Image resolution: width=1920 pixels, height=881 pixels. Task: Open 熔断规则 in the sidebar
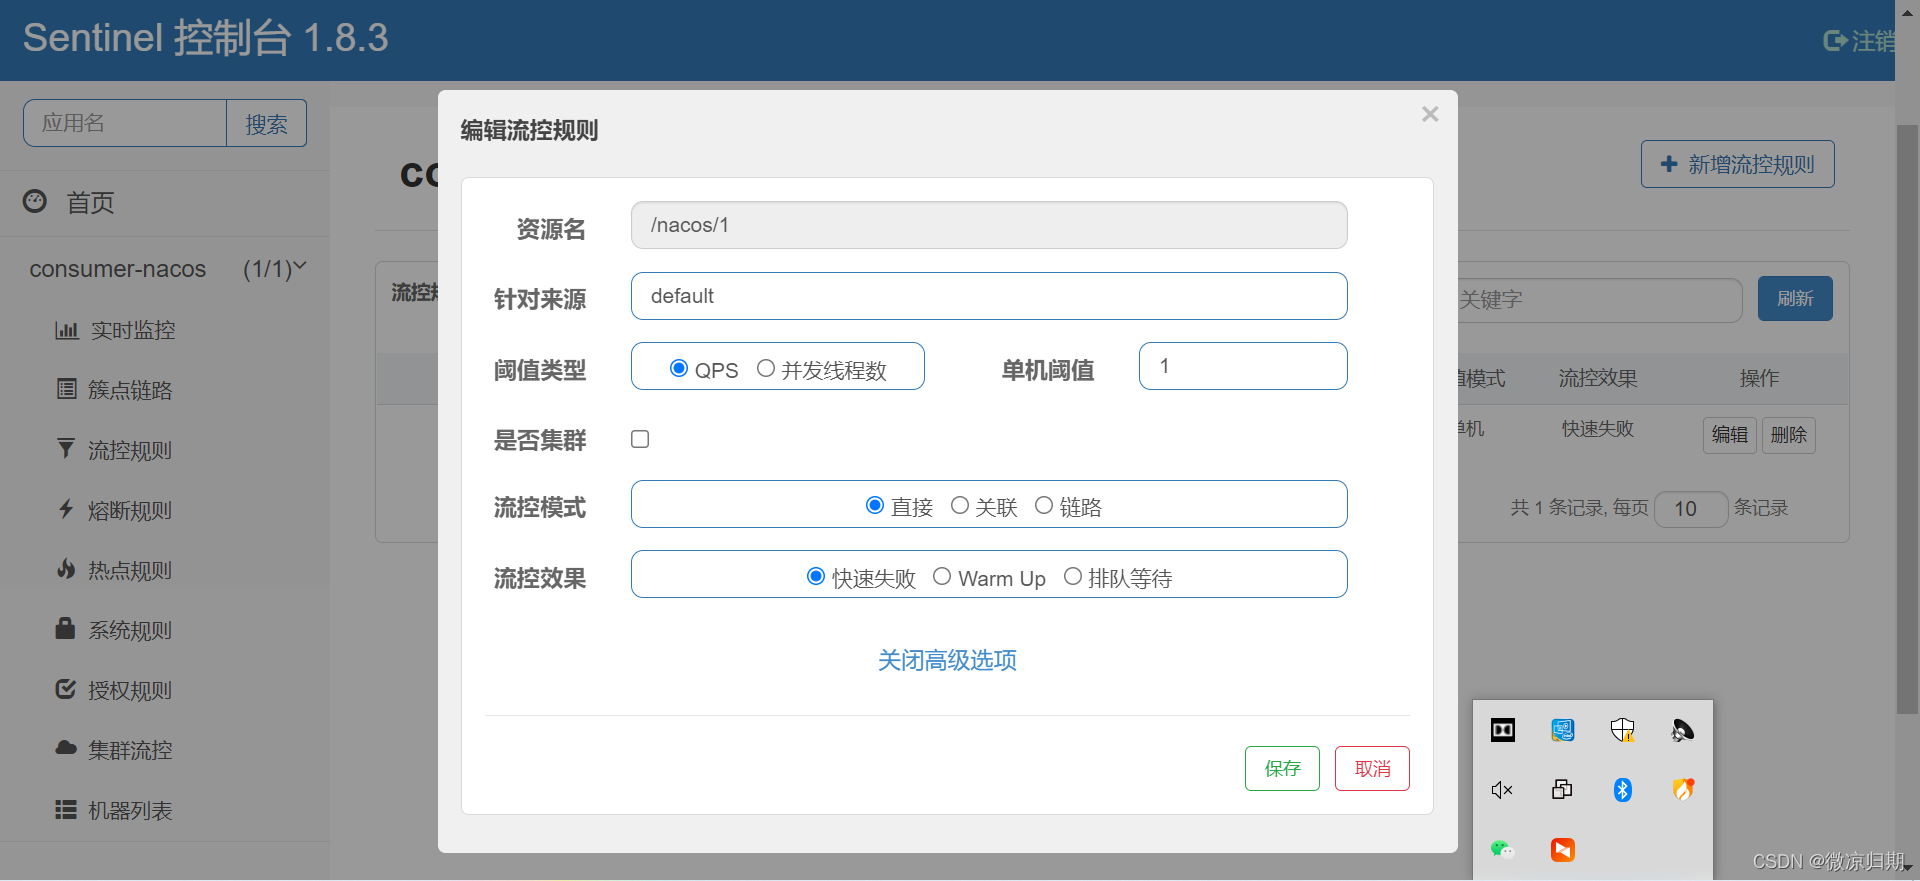(x=130, y=510)
